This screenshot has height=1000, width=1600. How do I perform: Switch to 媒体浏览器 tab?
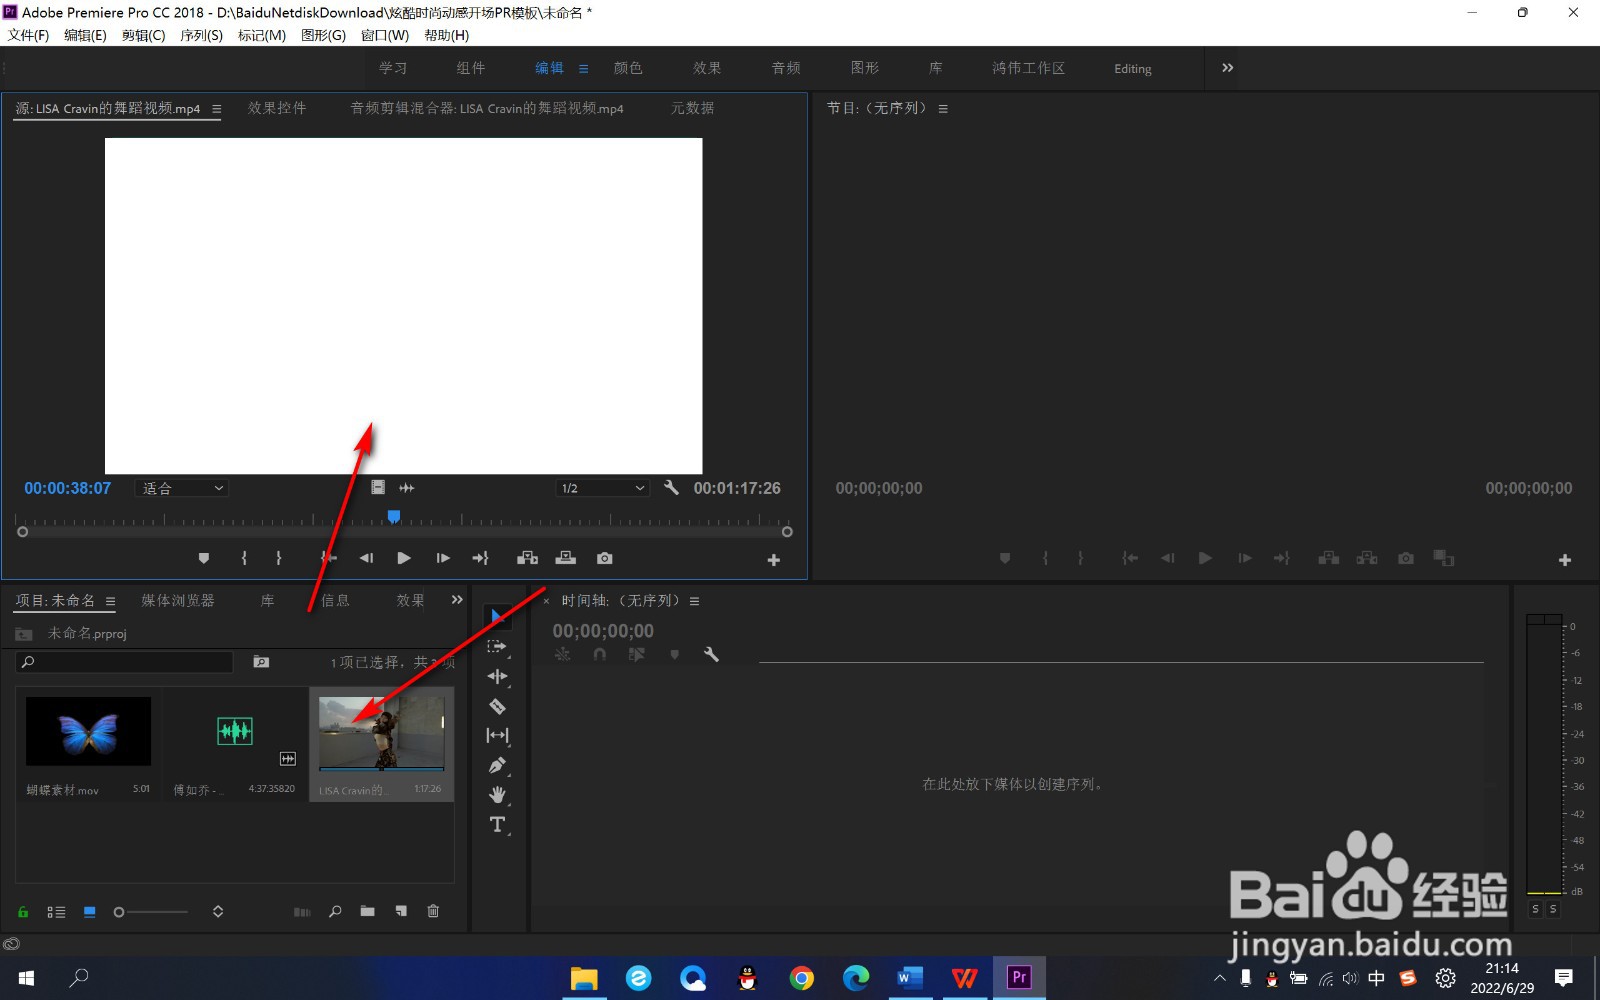tap(178, 600)
